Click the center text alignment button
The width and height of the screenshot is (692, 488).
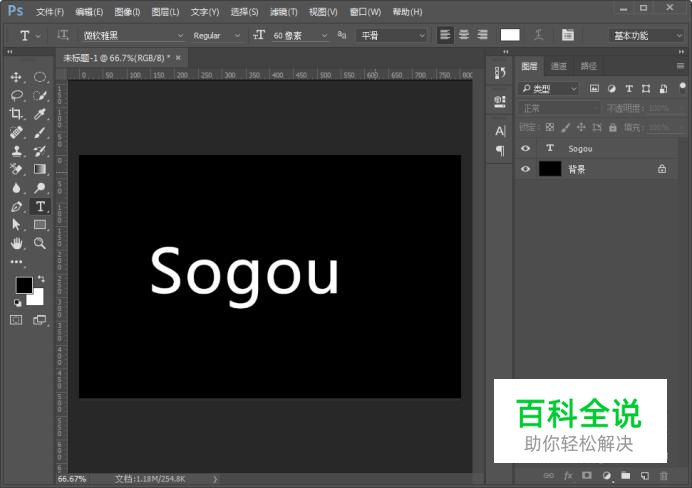coord(463,35)
